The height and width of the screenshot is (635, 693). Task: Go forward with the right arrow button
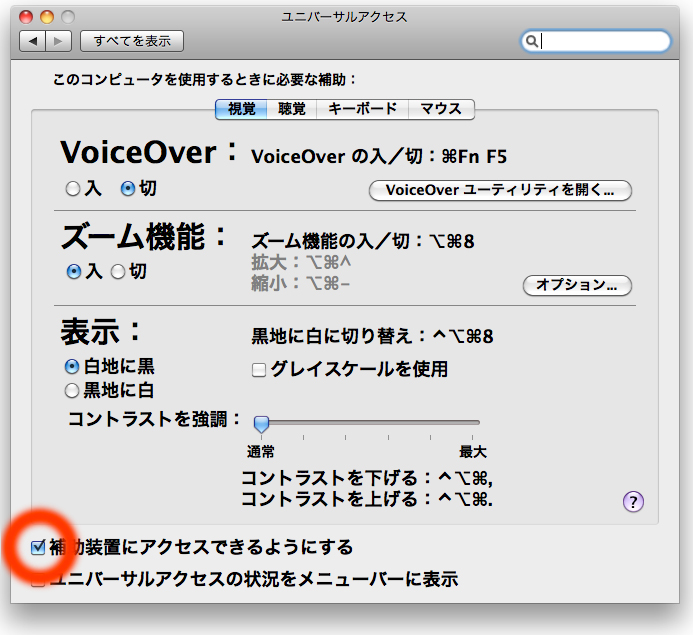click(58, 41)
